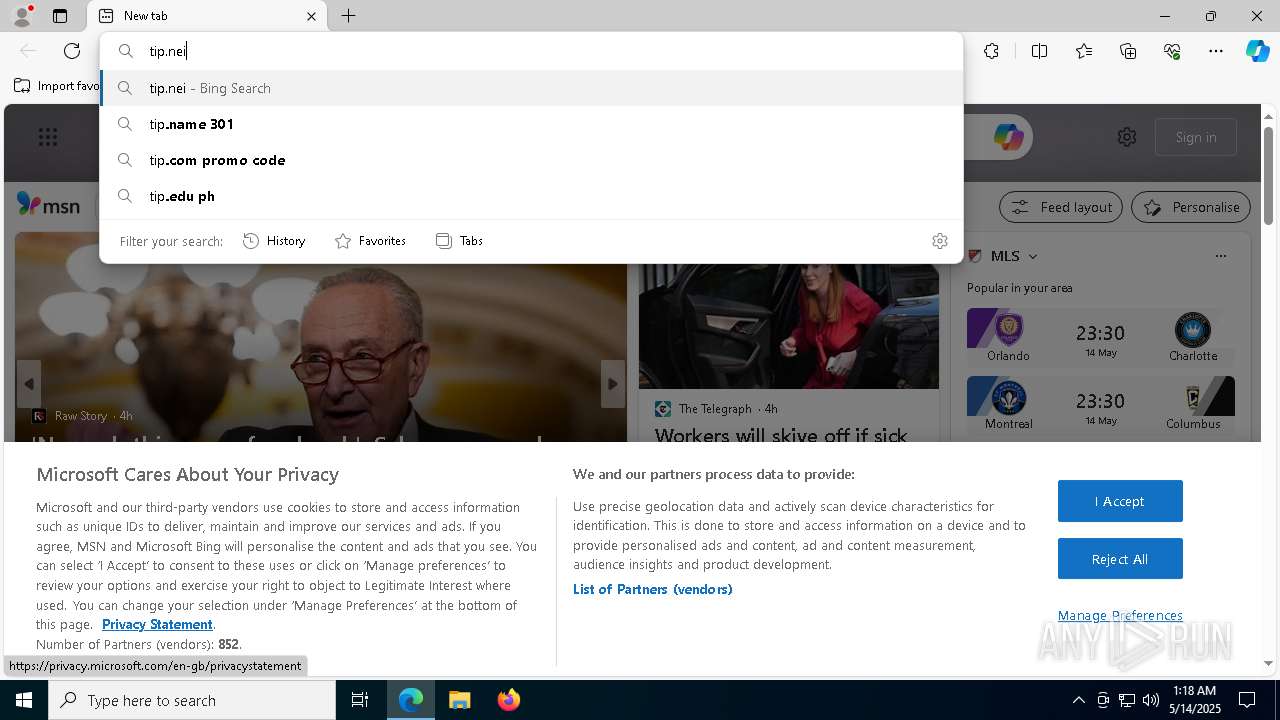Open Browser essentials heart icon
1280x720 pixels.
click(x=1172, y=51)
